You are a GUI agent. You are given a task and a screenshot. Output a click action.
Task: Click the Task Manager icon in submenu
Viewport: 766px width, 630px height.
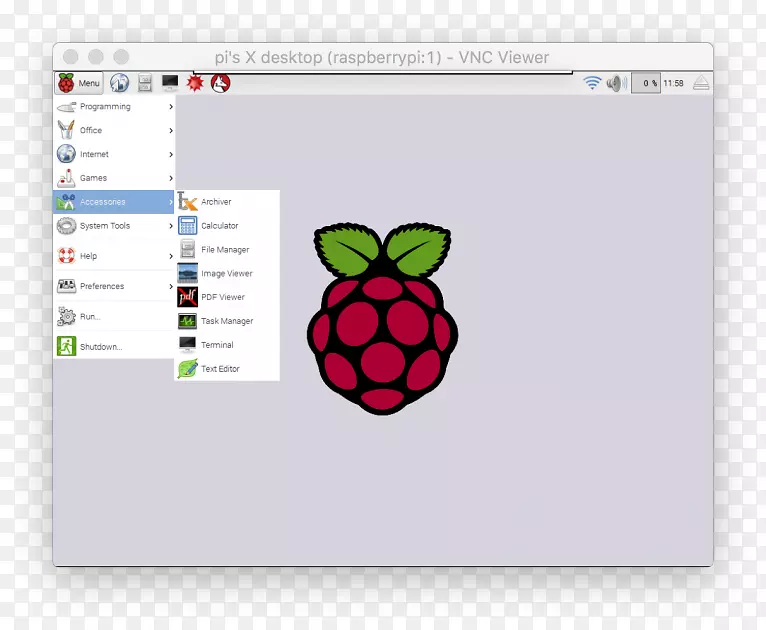point(188,321)
